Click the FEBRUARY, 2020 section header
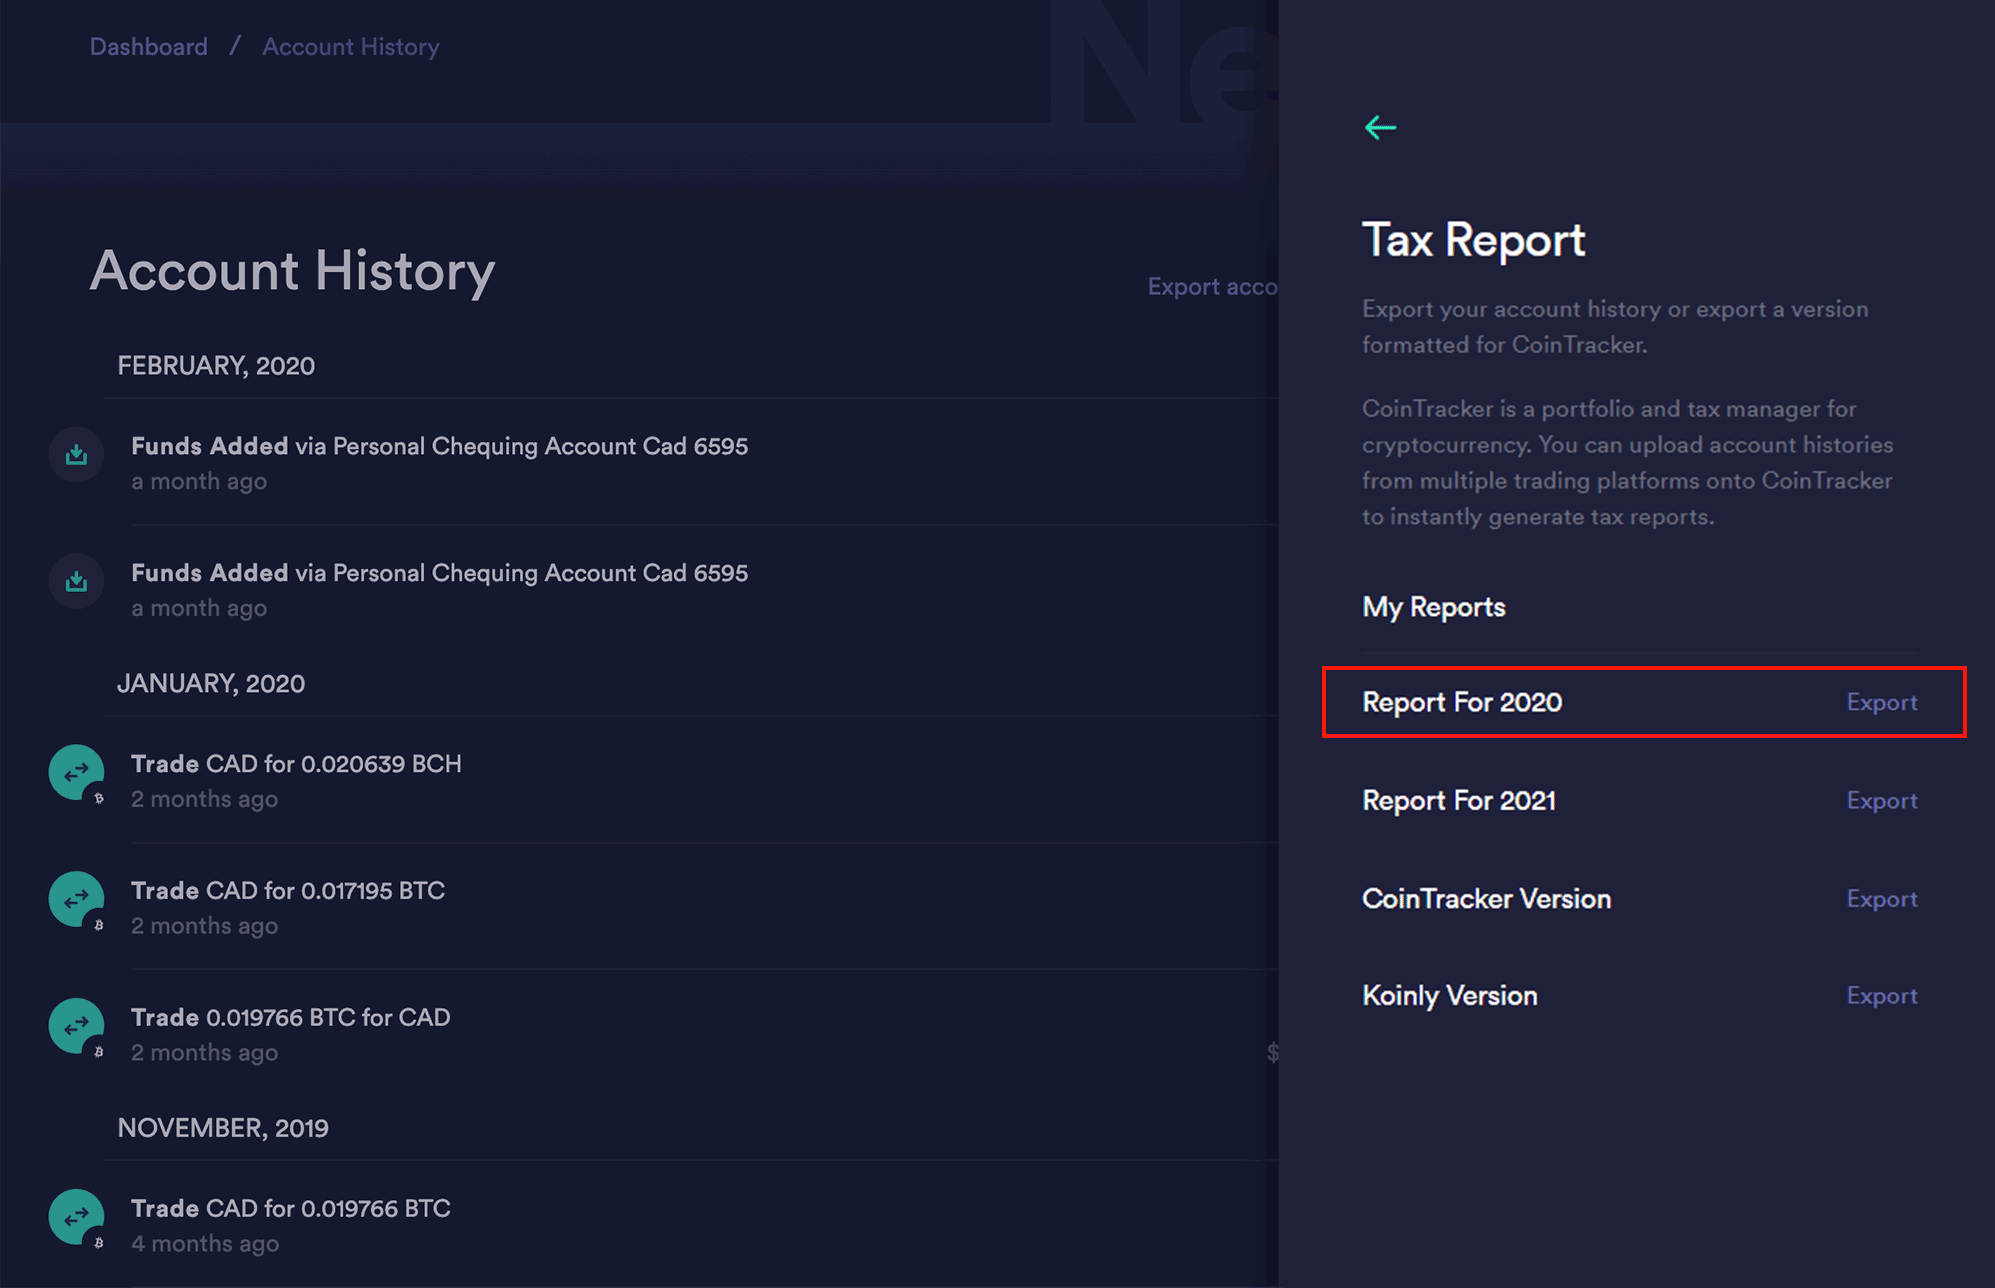1995x1288 pixels. pyautogui.click(x=216, y=366)
